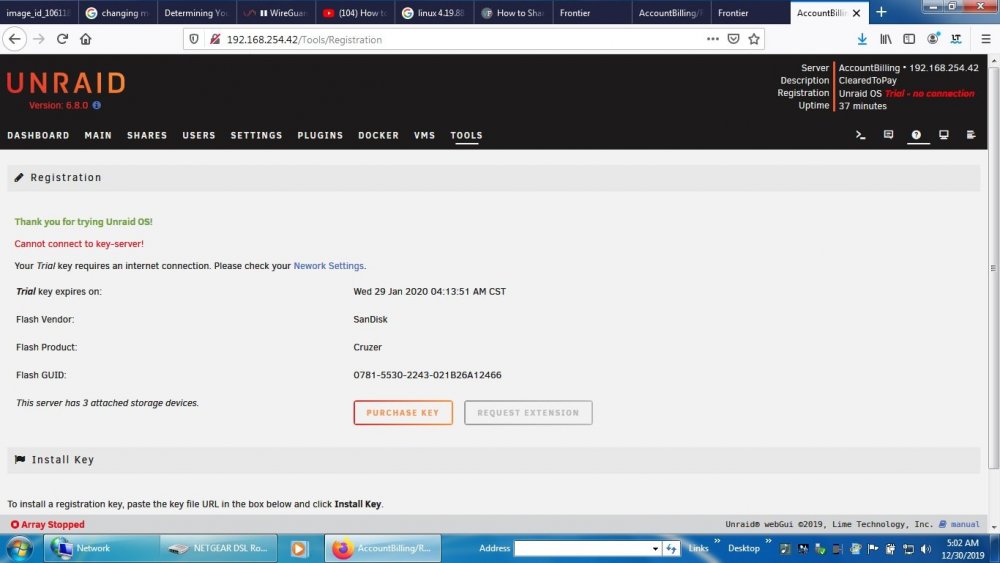Toggle the Firefox sidebar icon

[909, 39]
